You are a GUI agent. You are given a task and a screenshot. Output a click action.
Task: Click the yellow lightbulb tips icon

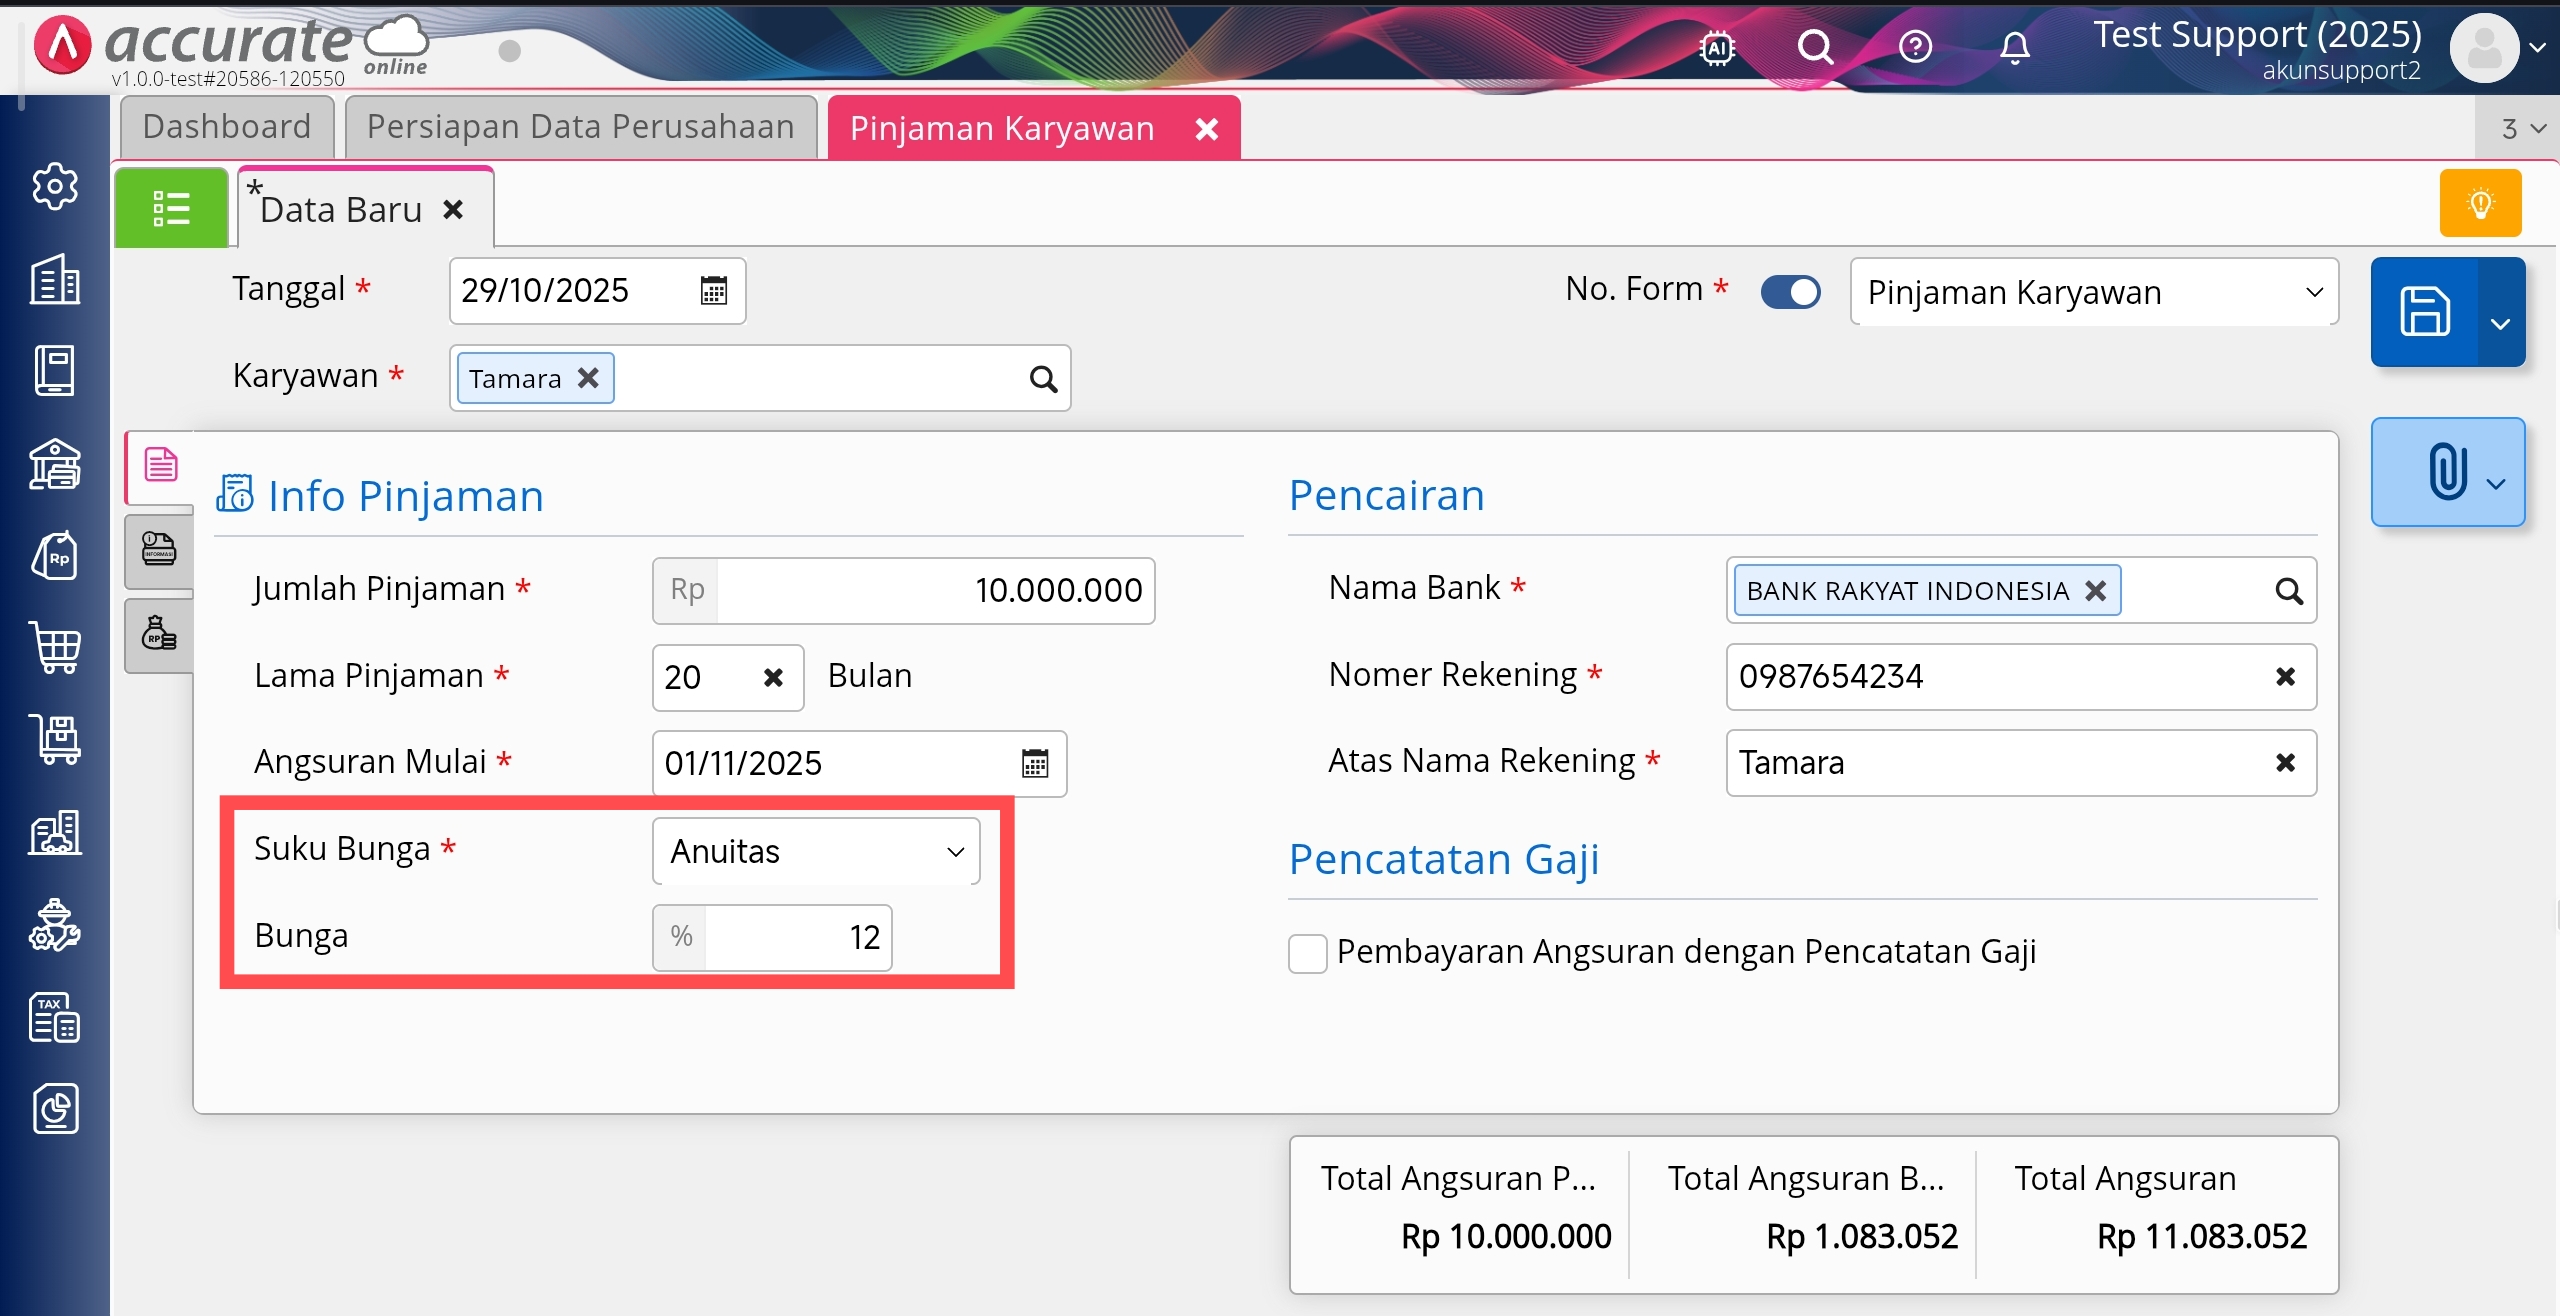coord(2480,204)
